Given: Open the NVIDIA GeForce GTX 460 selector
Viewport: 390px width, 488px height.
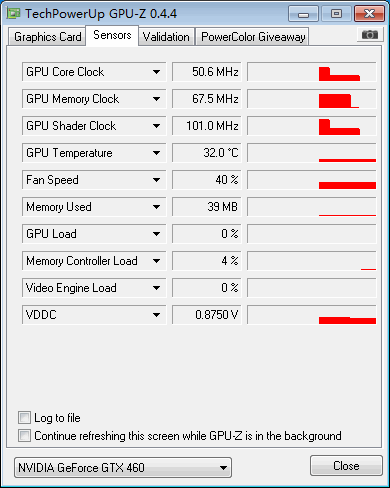Looking at the screenshot, I should (123, 467).
